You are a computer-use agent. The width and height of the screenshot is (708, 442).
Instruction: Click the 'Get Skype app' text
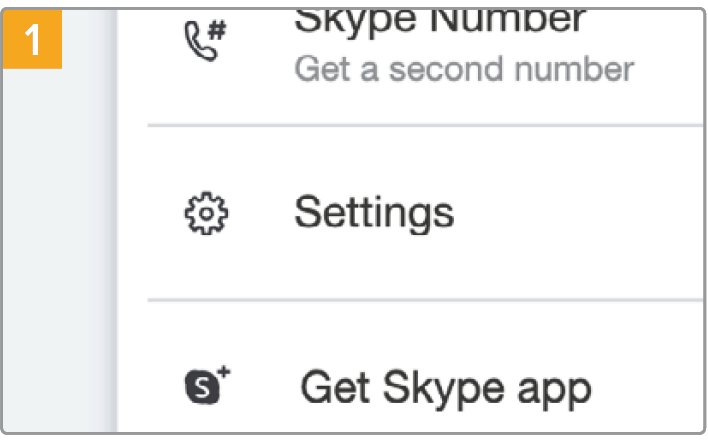point(445,386)
